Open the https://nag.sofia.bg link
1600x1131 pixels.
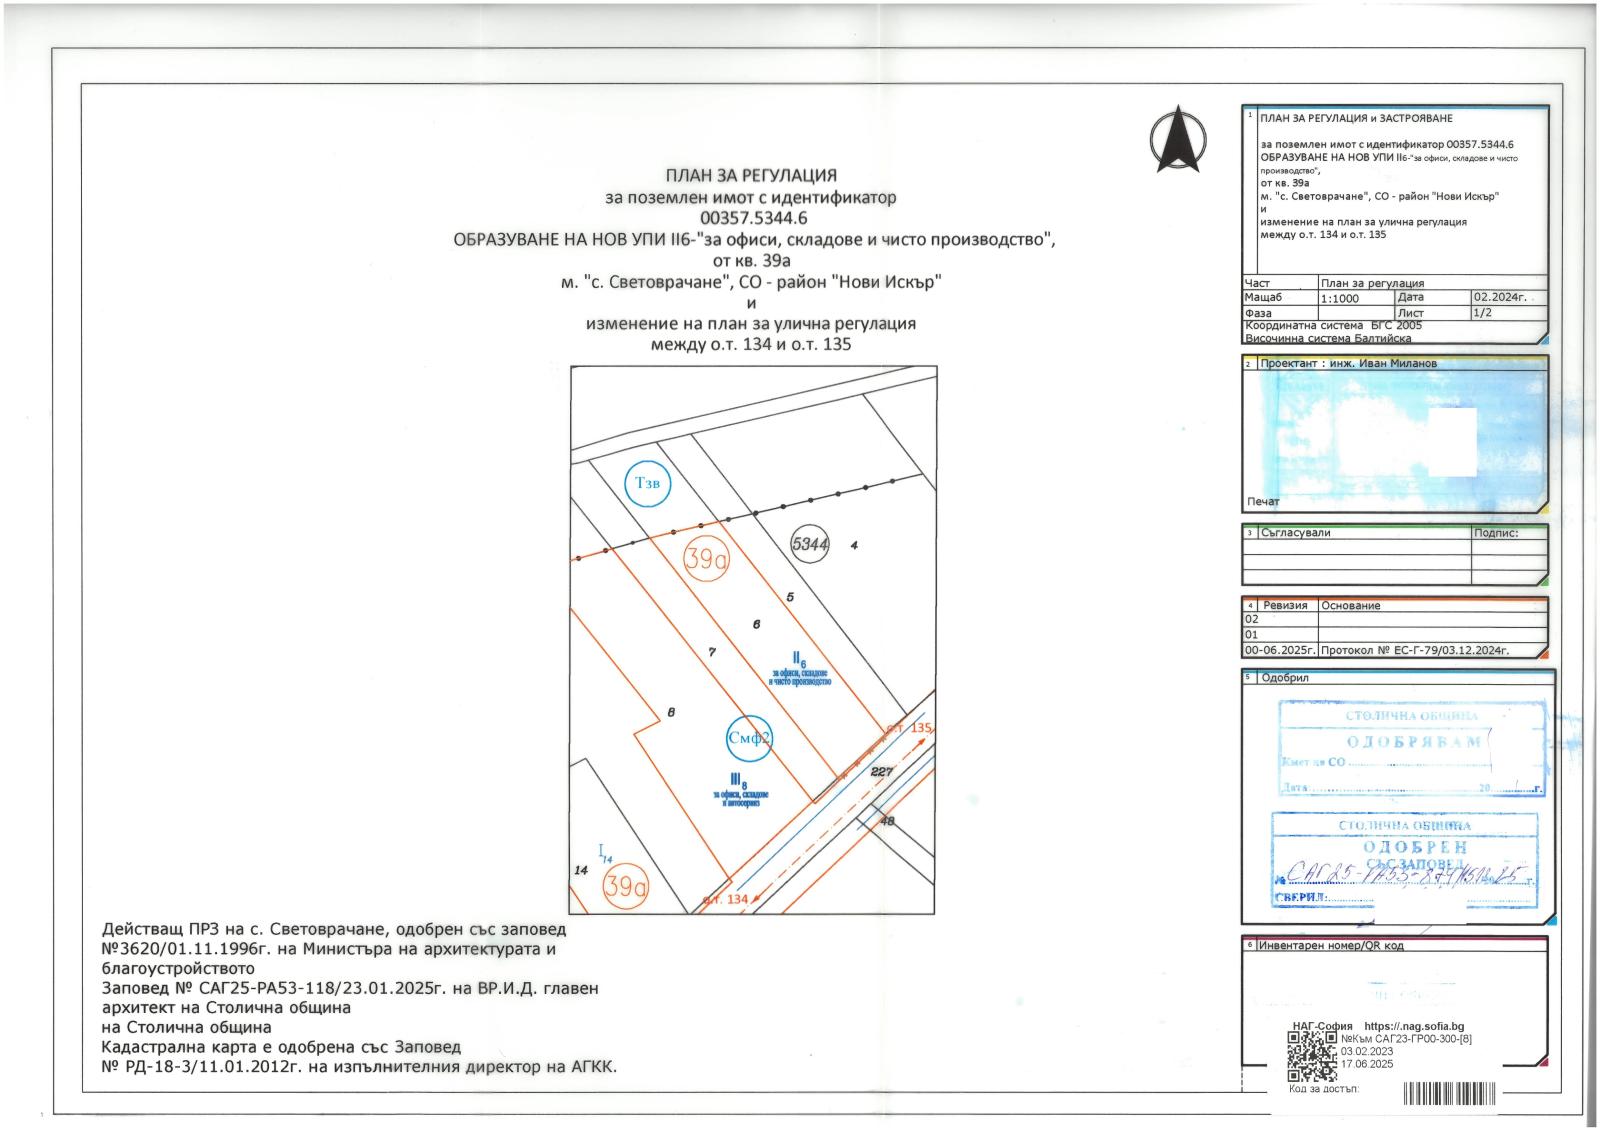pyautogui.click(x=1414, y=1026)
